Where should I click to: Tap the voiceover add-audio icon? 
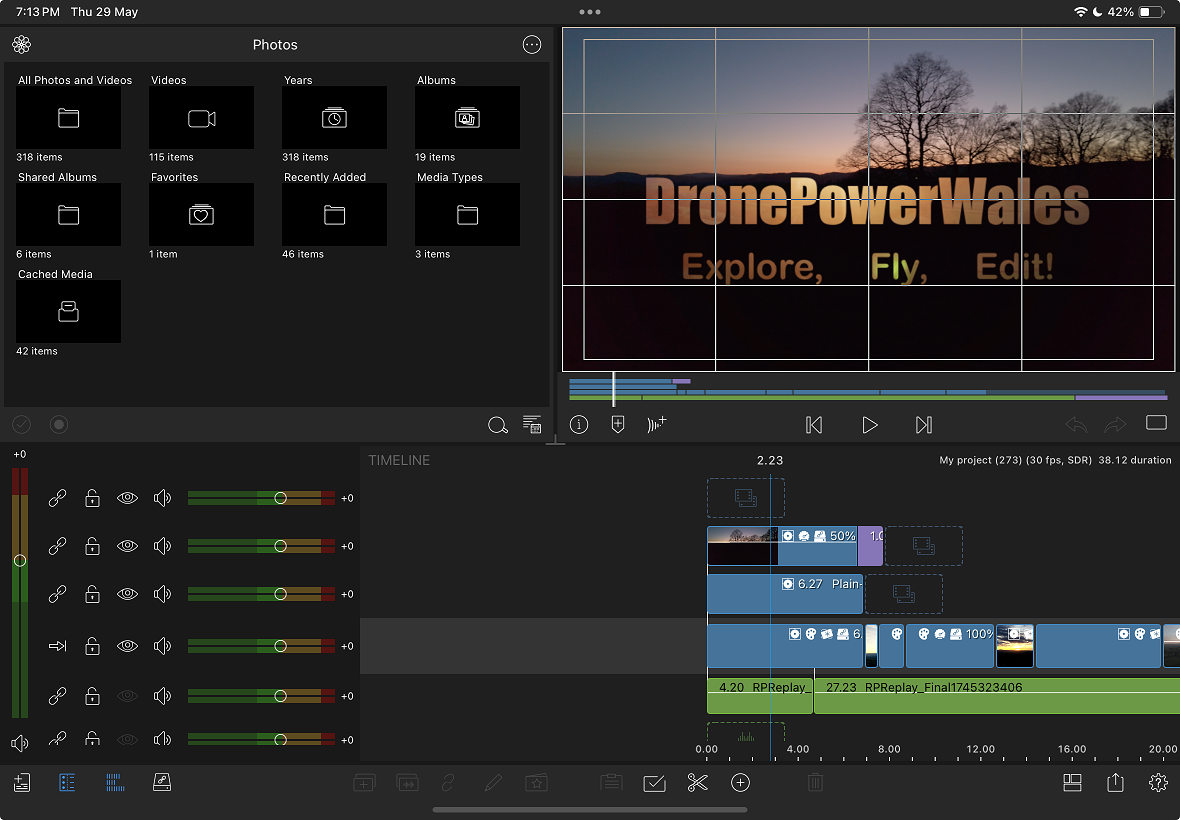click(656, 424)
